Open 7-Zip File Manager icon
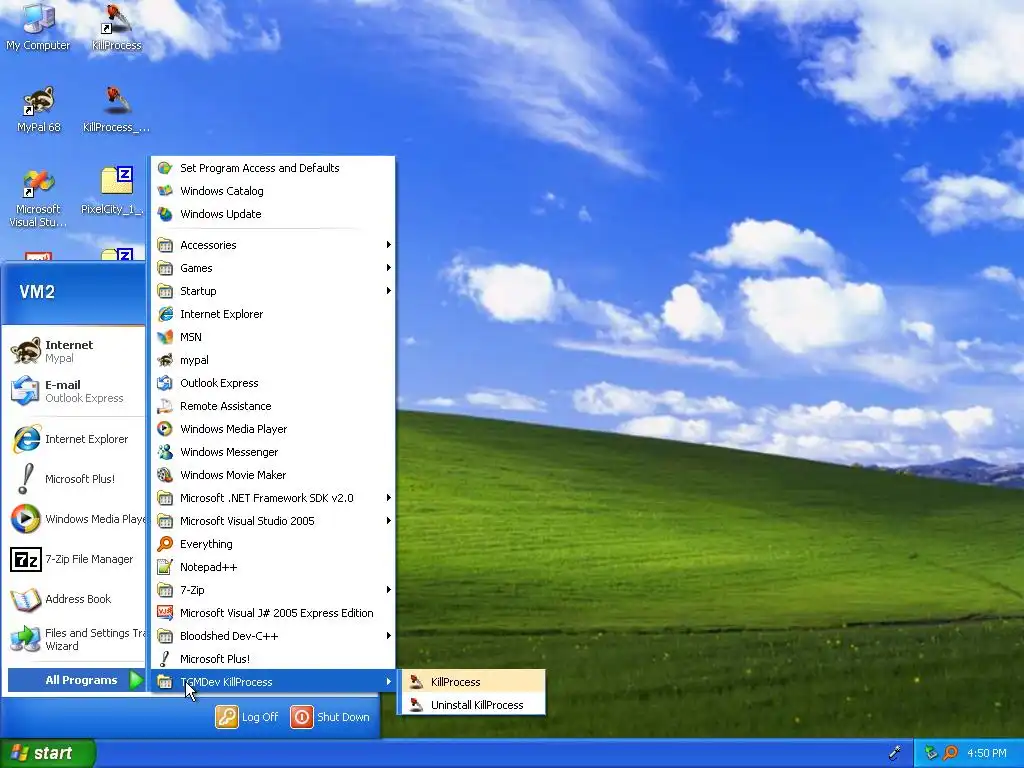 tap(25, 559)
